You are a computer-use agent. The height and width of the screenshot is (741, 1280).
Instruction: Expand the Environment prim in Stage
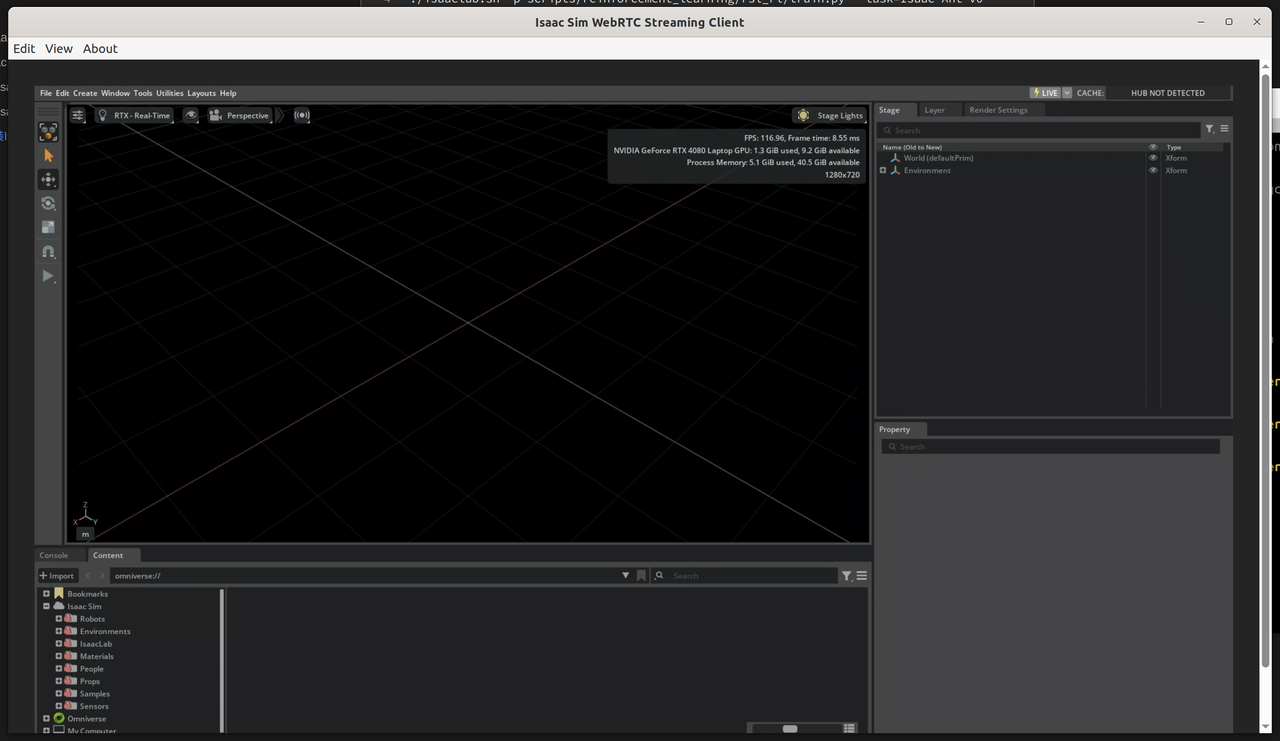[883, 170]
